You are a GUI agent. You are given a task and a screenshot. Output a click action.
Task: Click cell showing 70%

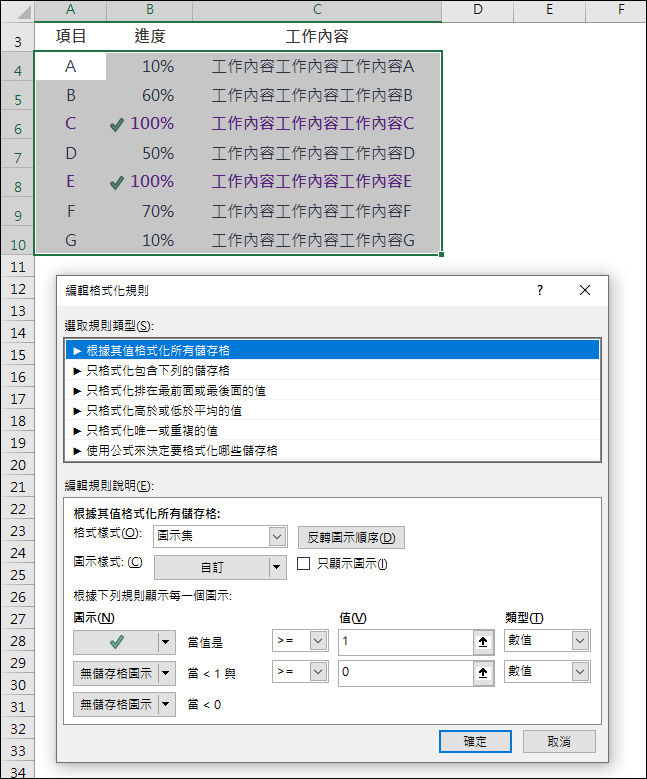150,211
